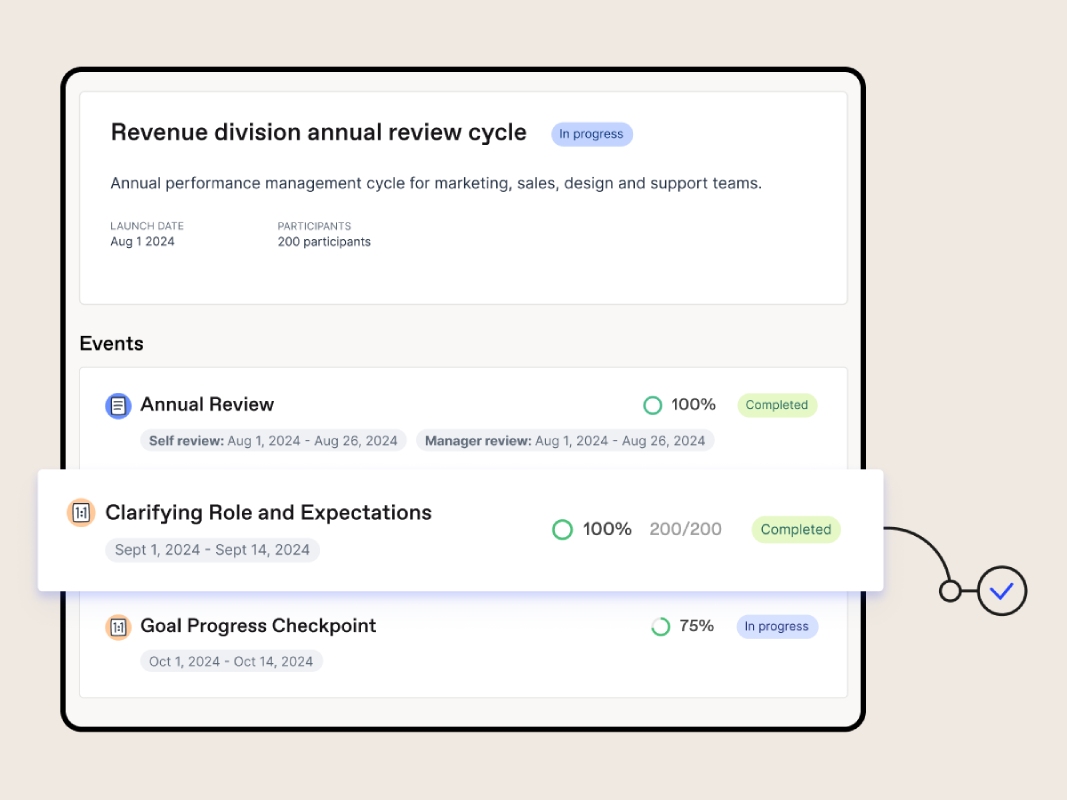Click the Completed badge on Annual Review
1067x800 pixels.
[x=776, y=405]
